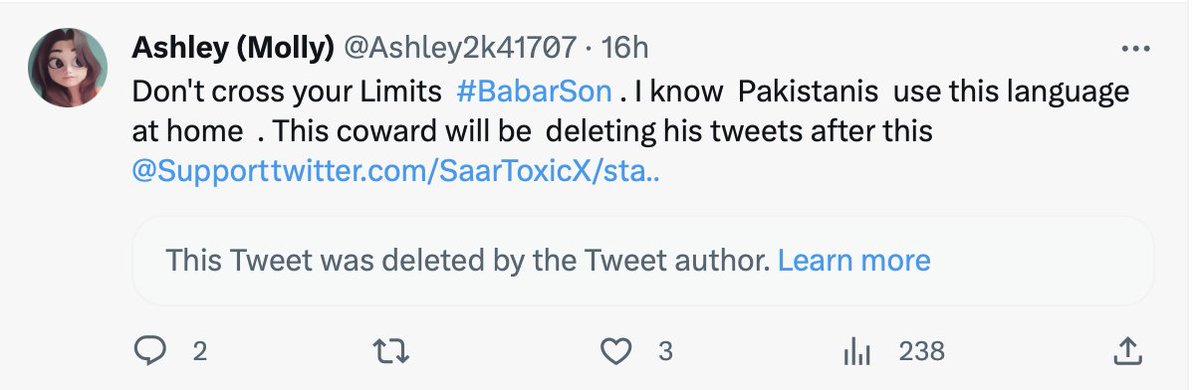Click the 238 views count
The height and width of the screenshot is (390, 1200).
[922, 351]
